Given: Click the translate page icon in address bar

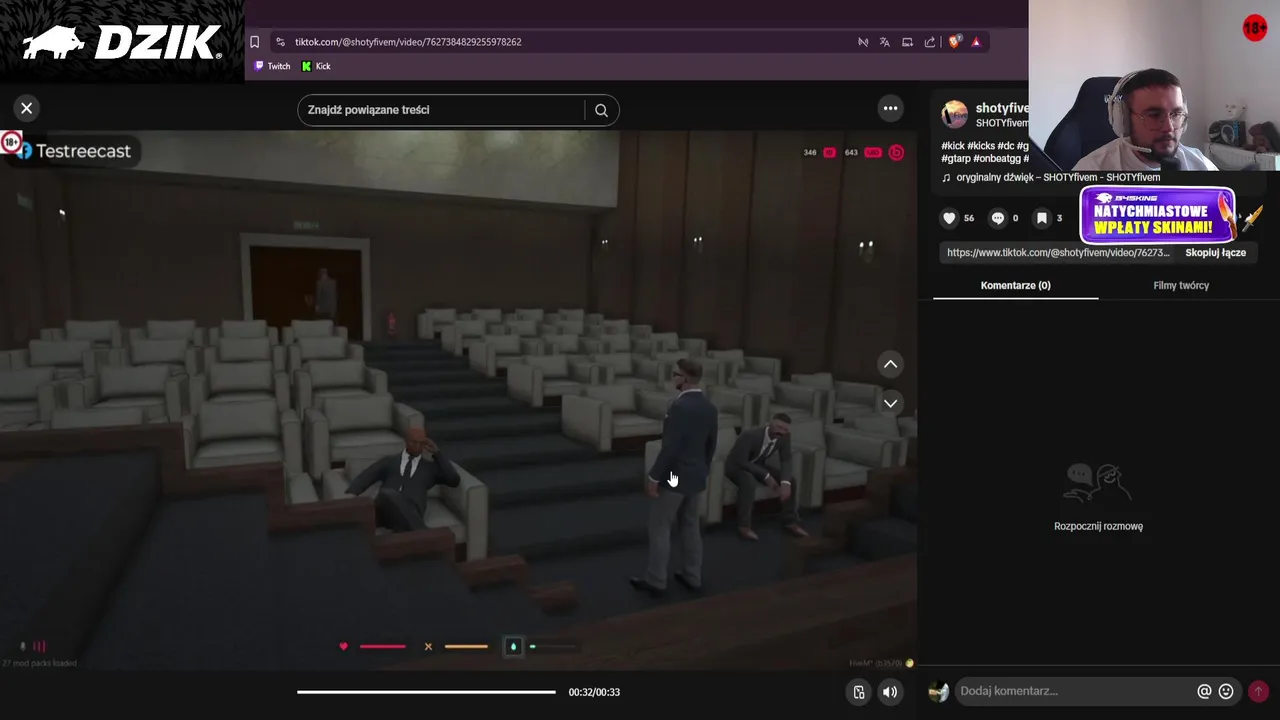Looking at the screenshot, I should click(x=885, y=42).
